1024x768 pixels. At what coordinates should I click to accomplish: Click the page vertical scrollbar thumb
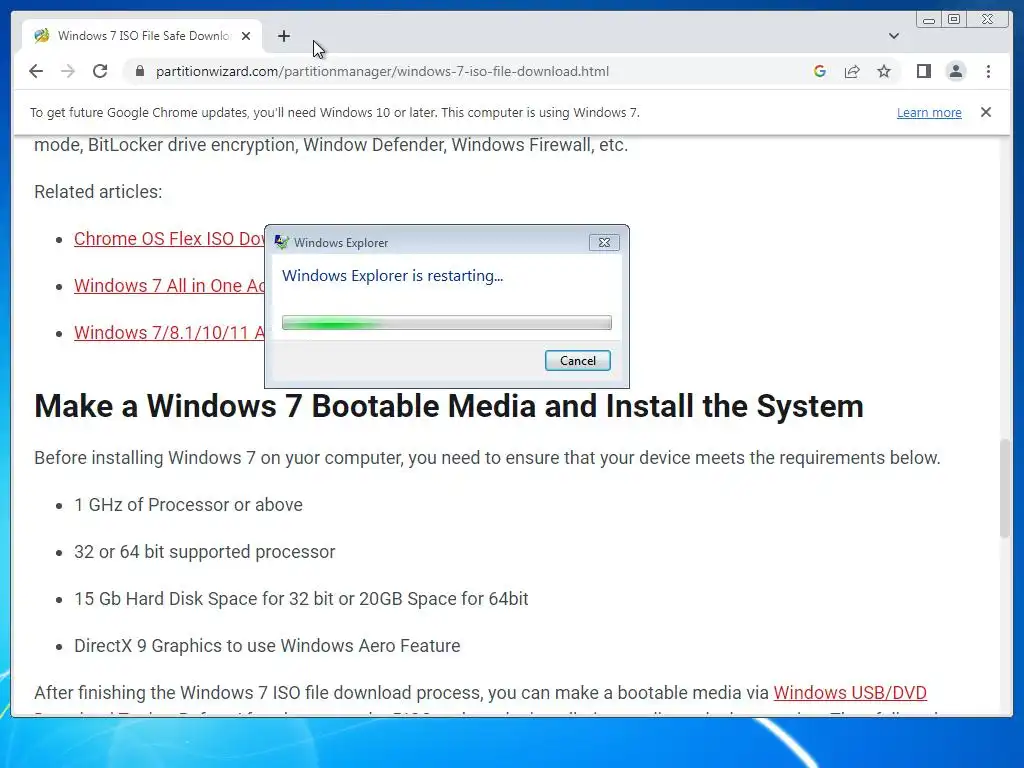(x=1004, y=488)
